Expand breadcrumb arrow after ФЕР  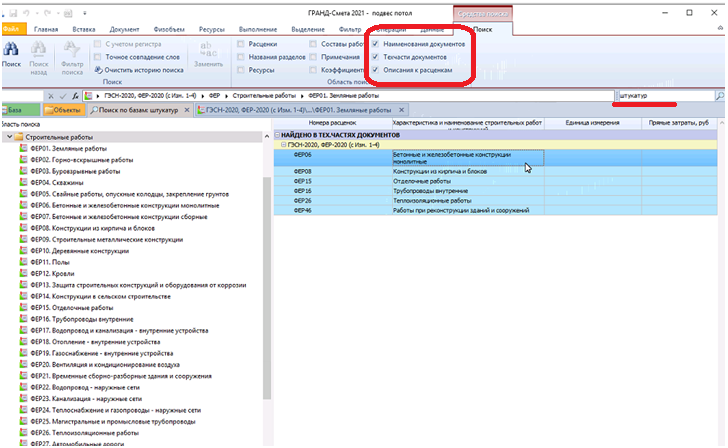[x=227, y=96]
